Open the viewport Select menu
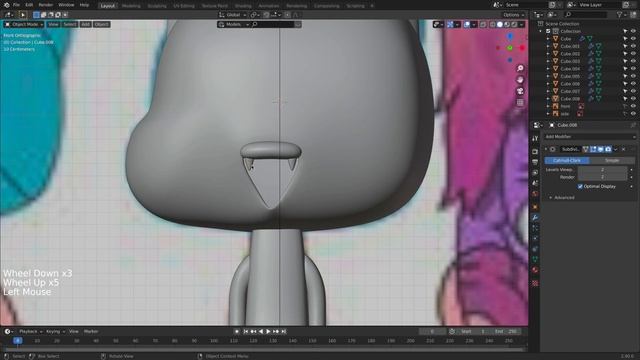 click(x=70, y=24)
